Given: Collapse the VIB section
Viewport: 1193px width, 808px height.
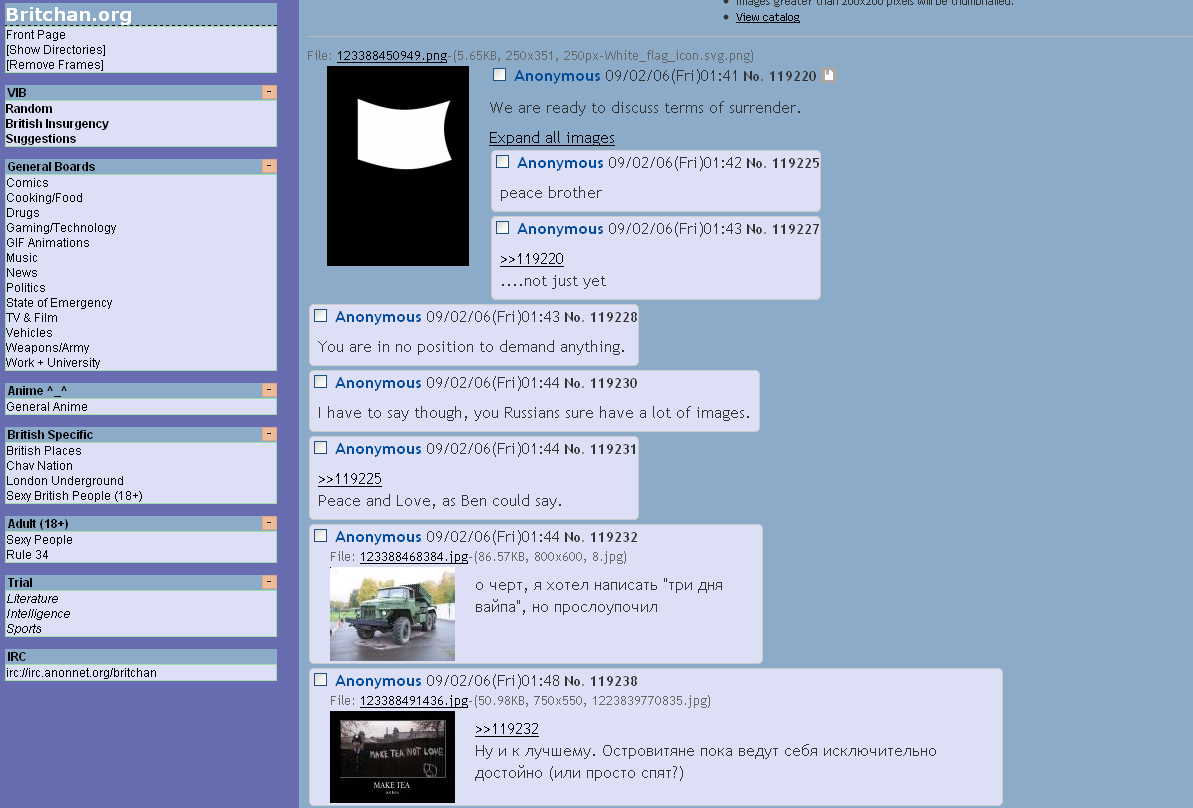Looking at the screenshot, I should pos(269,91).
